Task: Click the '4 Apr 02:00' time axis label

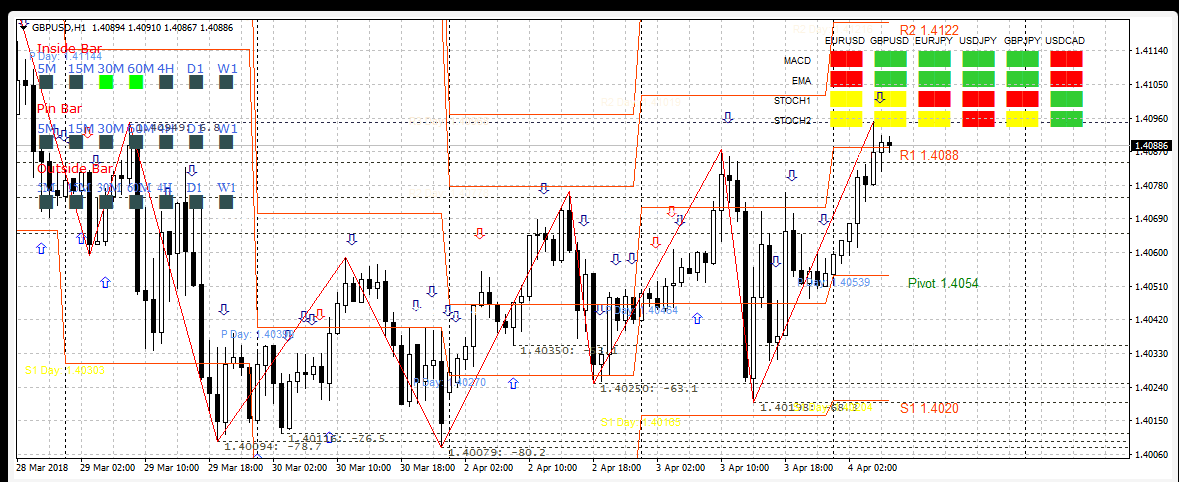Action: tap(872, 467)
